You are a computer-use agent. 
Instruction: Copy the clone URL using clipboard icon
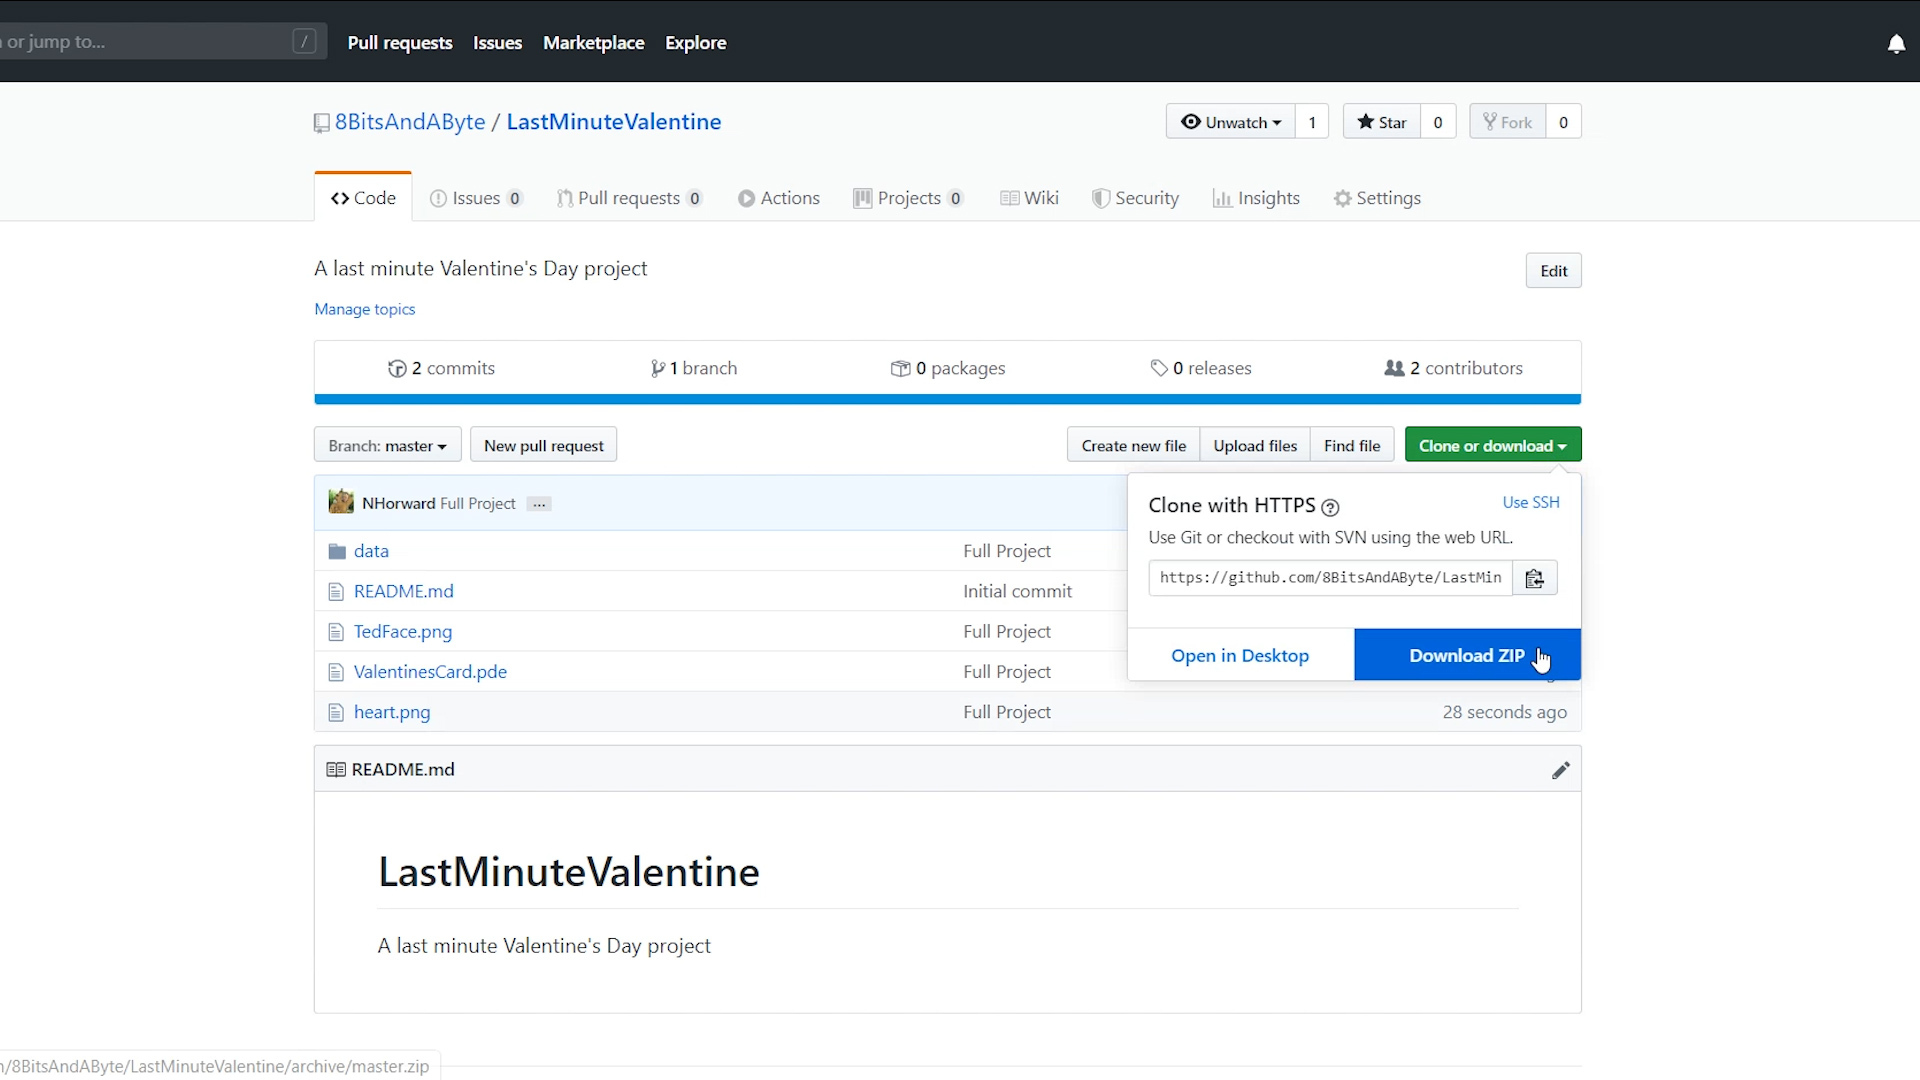pos(1535,578)
